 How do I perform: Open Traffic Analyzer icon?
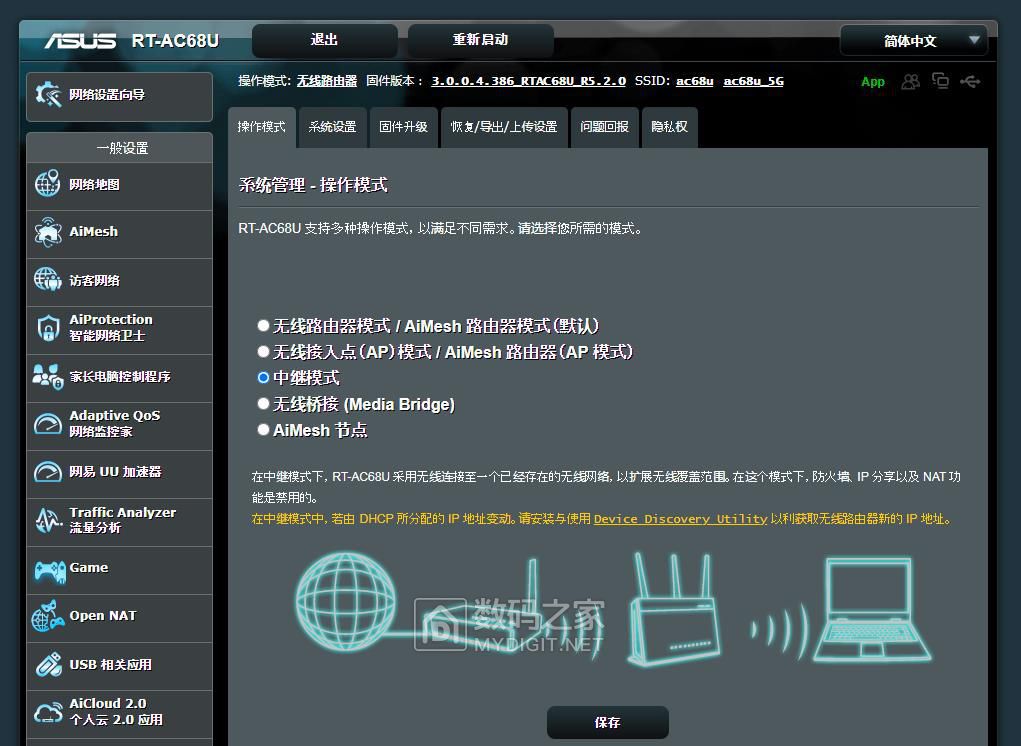pos(48,519)
